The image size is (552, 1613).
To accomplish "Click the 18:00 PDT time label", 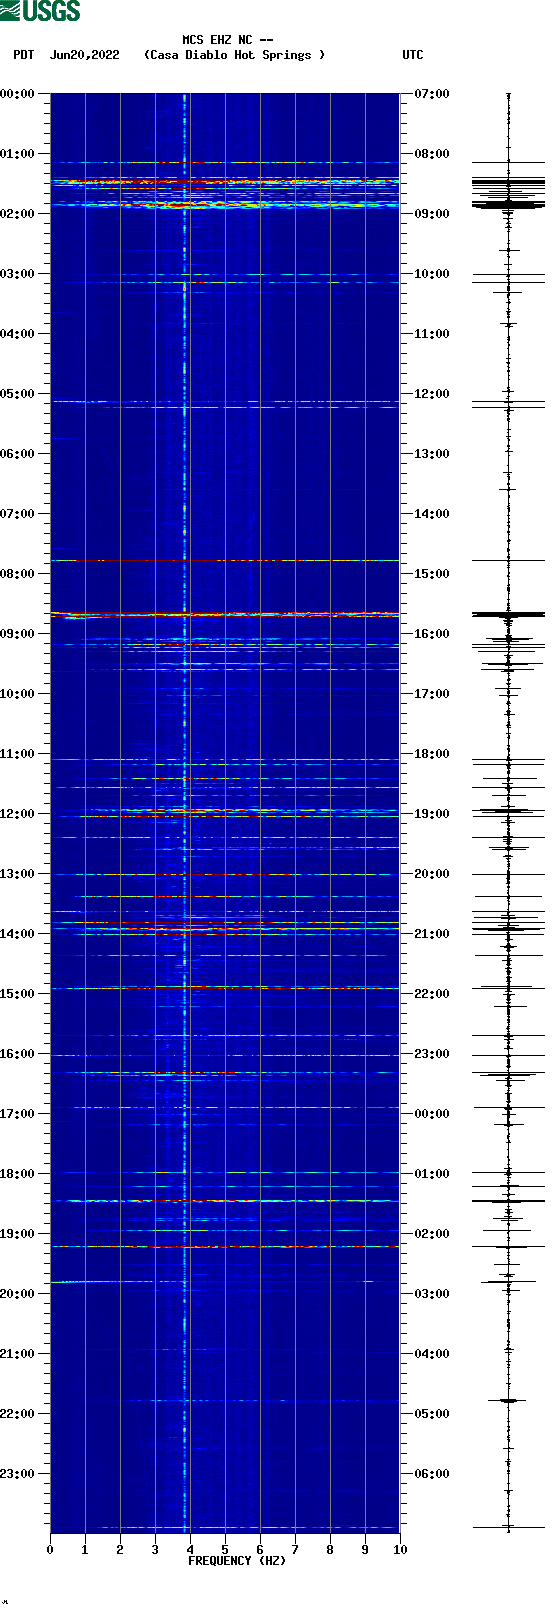I will [18, 1174].
